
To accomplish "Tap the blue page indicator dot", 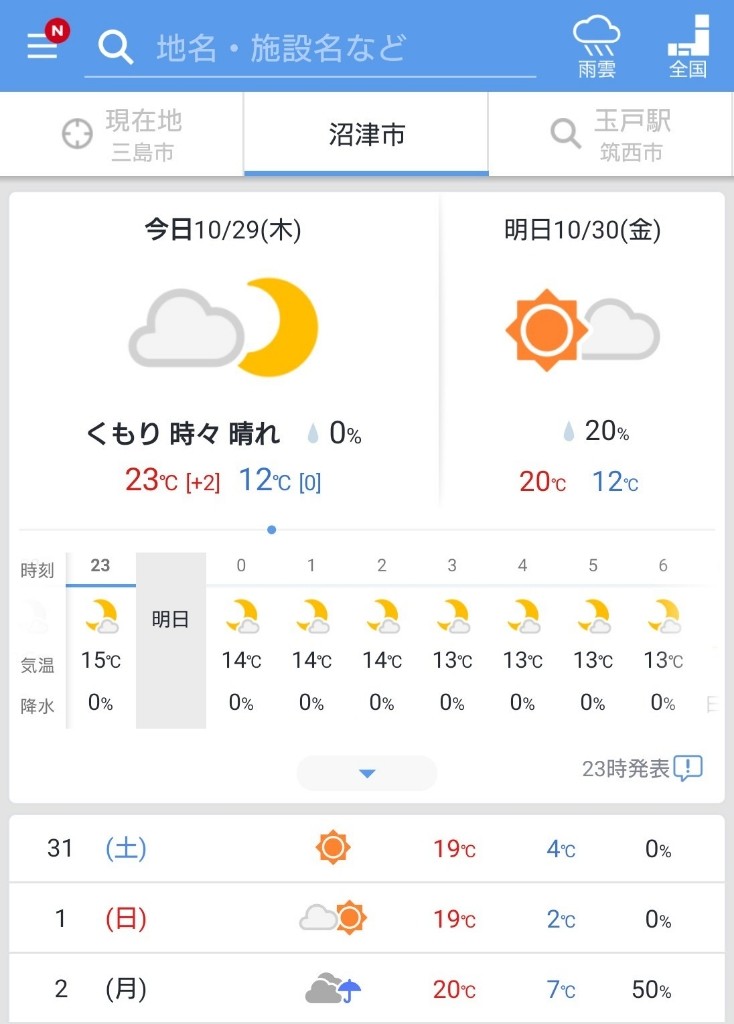I will 272,530.
